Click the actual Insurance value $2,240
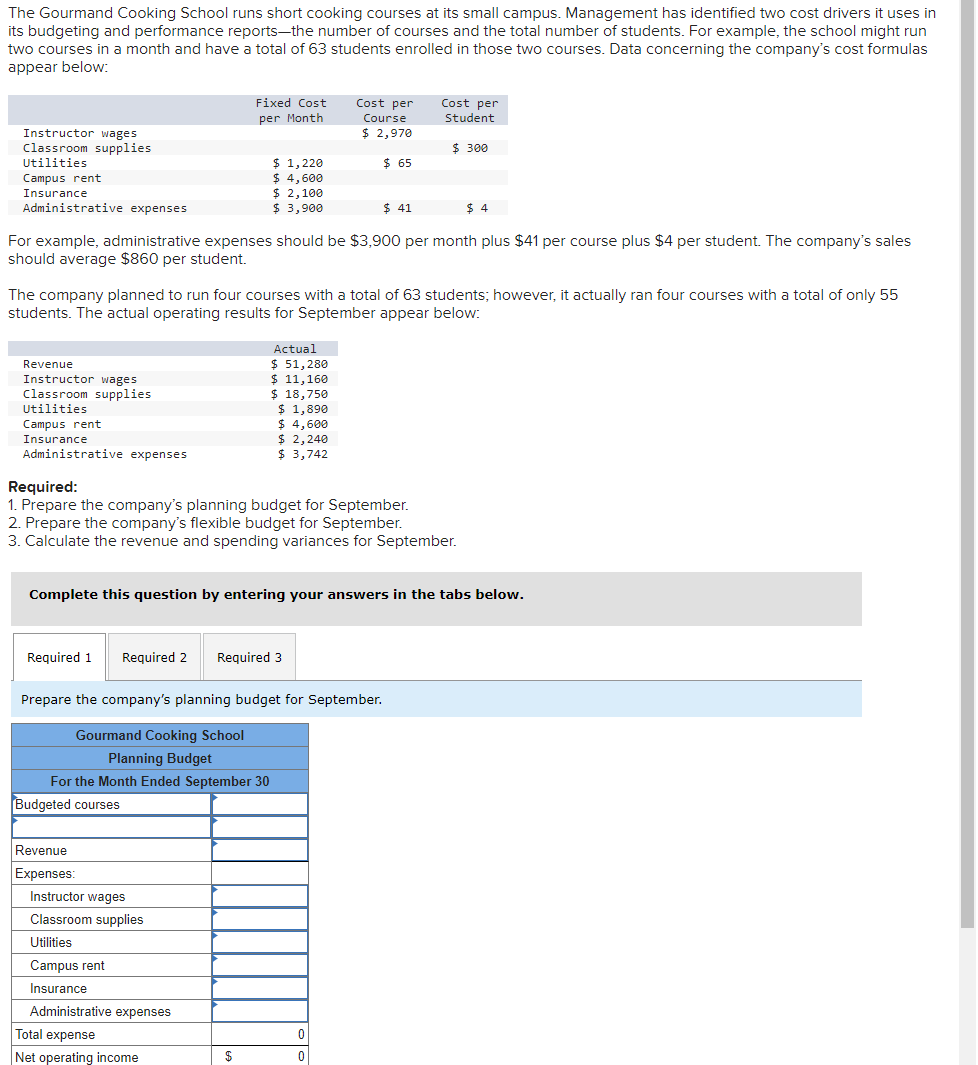The width and height of the screenshot is (978, 1065). [303, 439]
